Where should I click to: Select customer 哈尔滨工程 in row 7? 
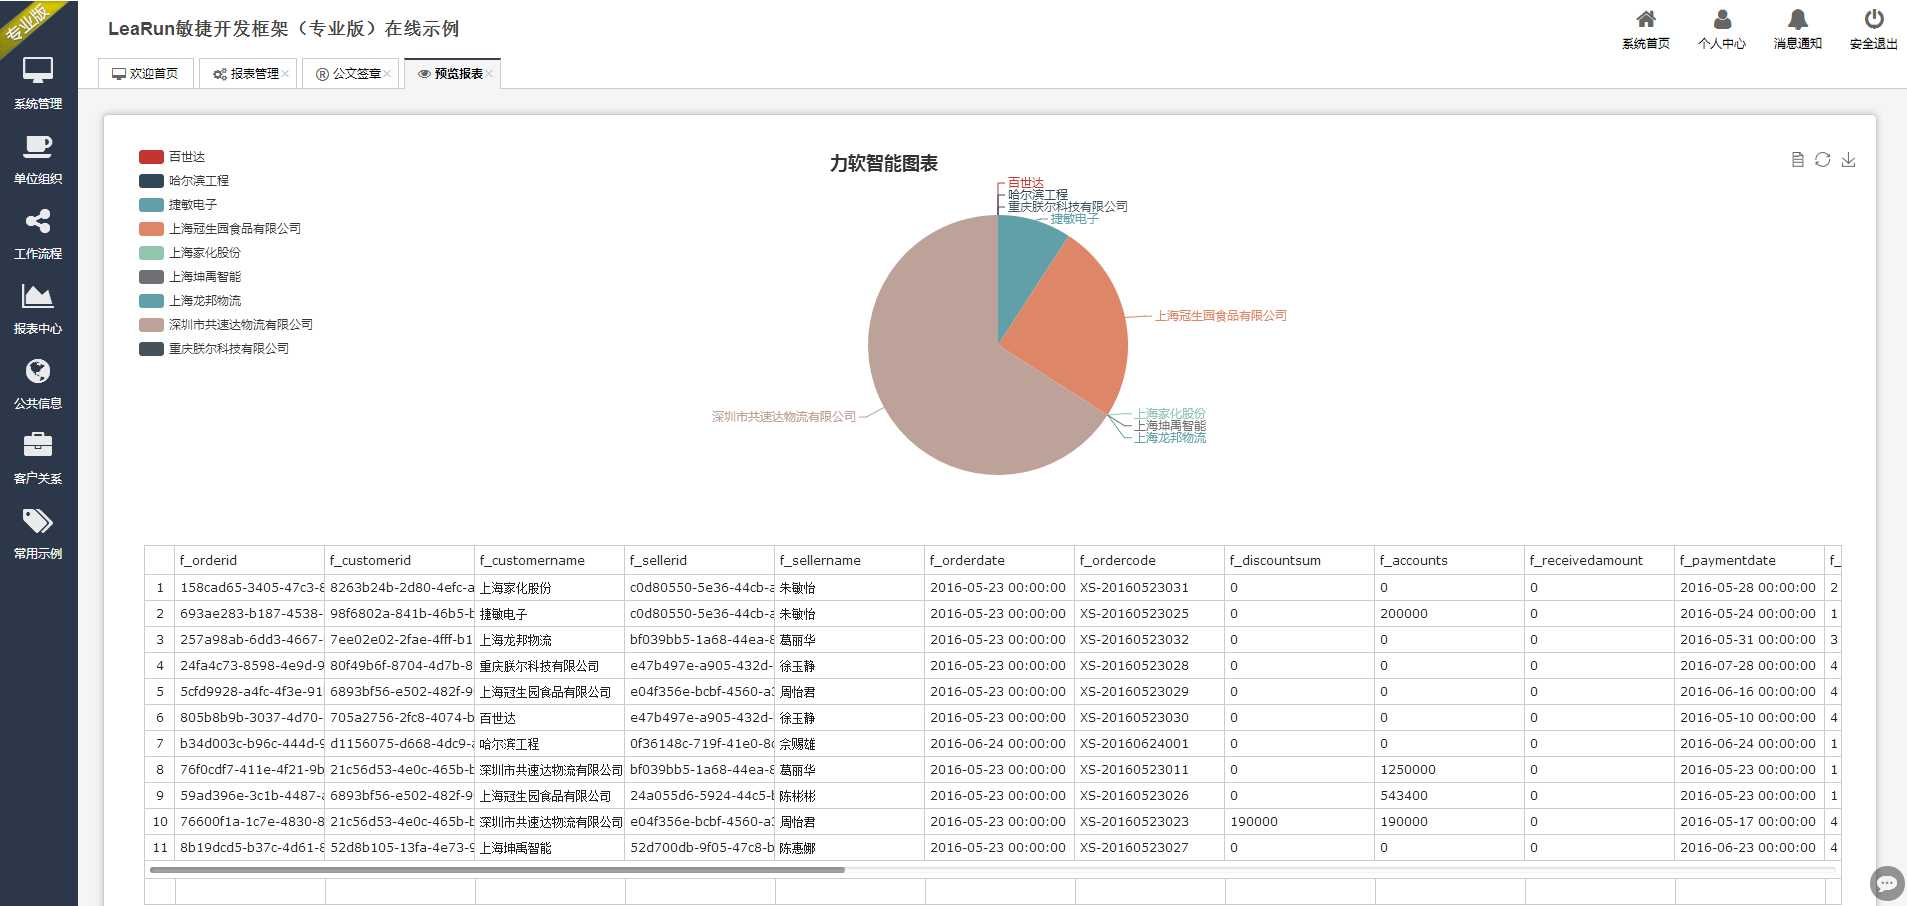coord(550,744)
